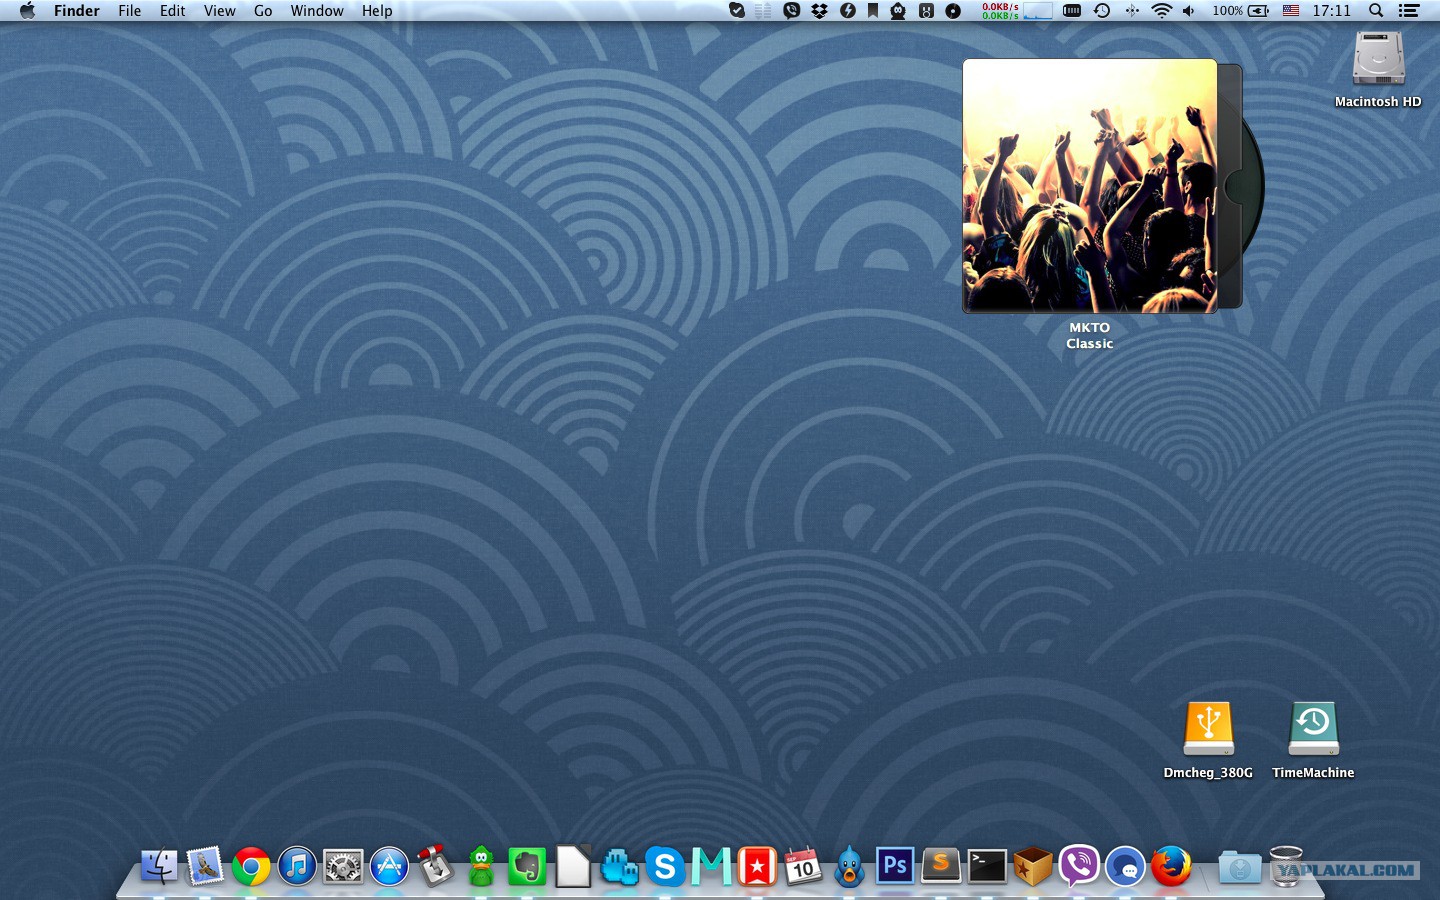
Task: Open the Dropbox menu bar icon
Action: [x=820, y=11]
